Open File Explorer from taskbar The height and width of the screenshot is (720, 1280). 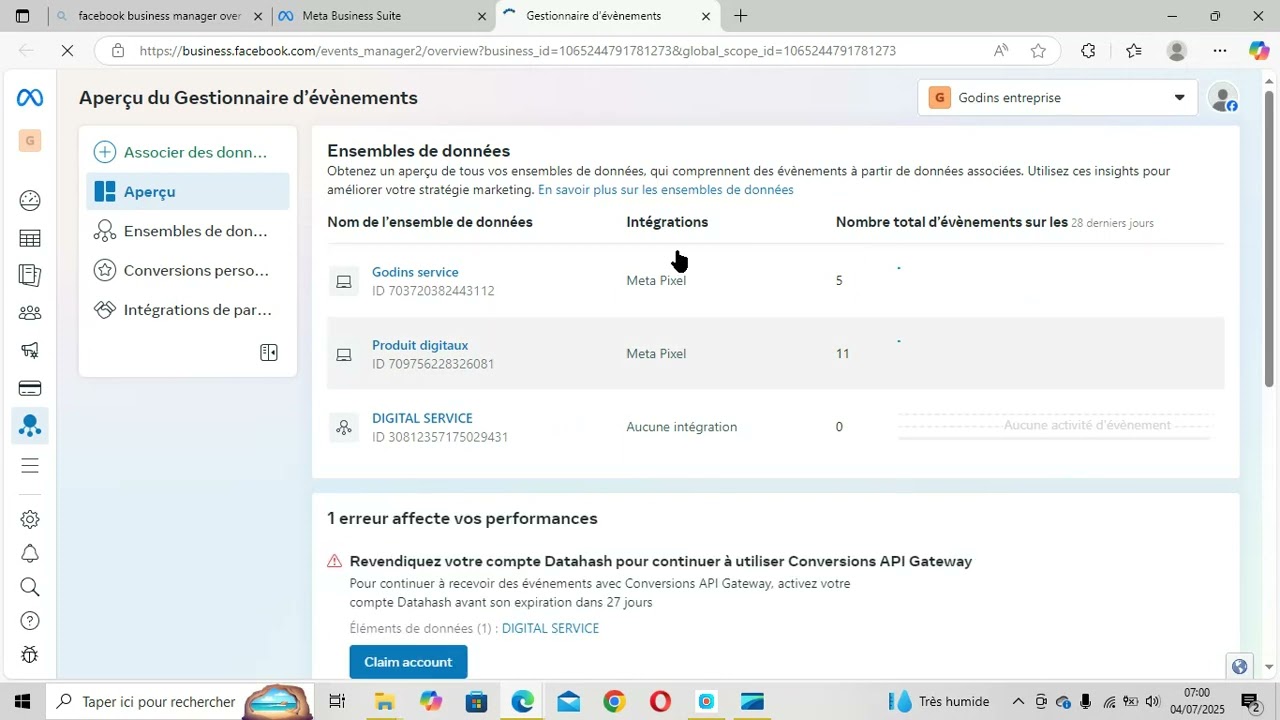coord(384,702)
